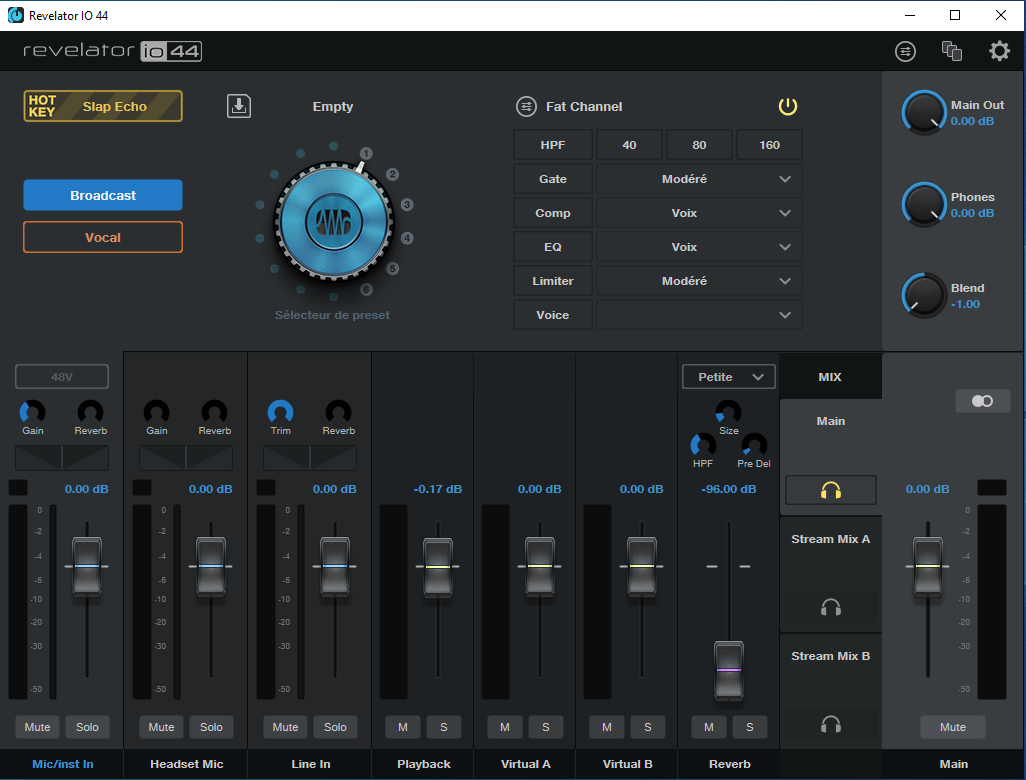Enable 48V phantom power
This screenshot has height=780, width=1026.
(62, 377)
